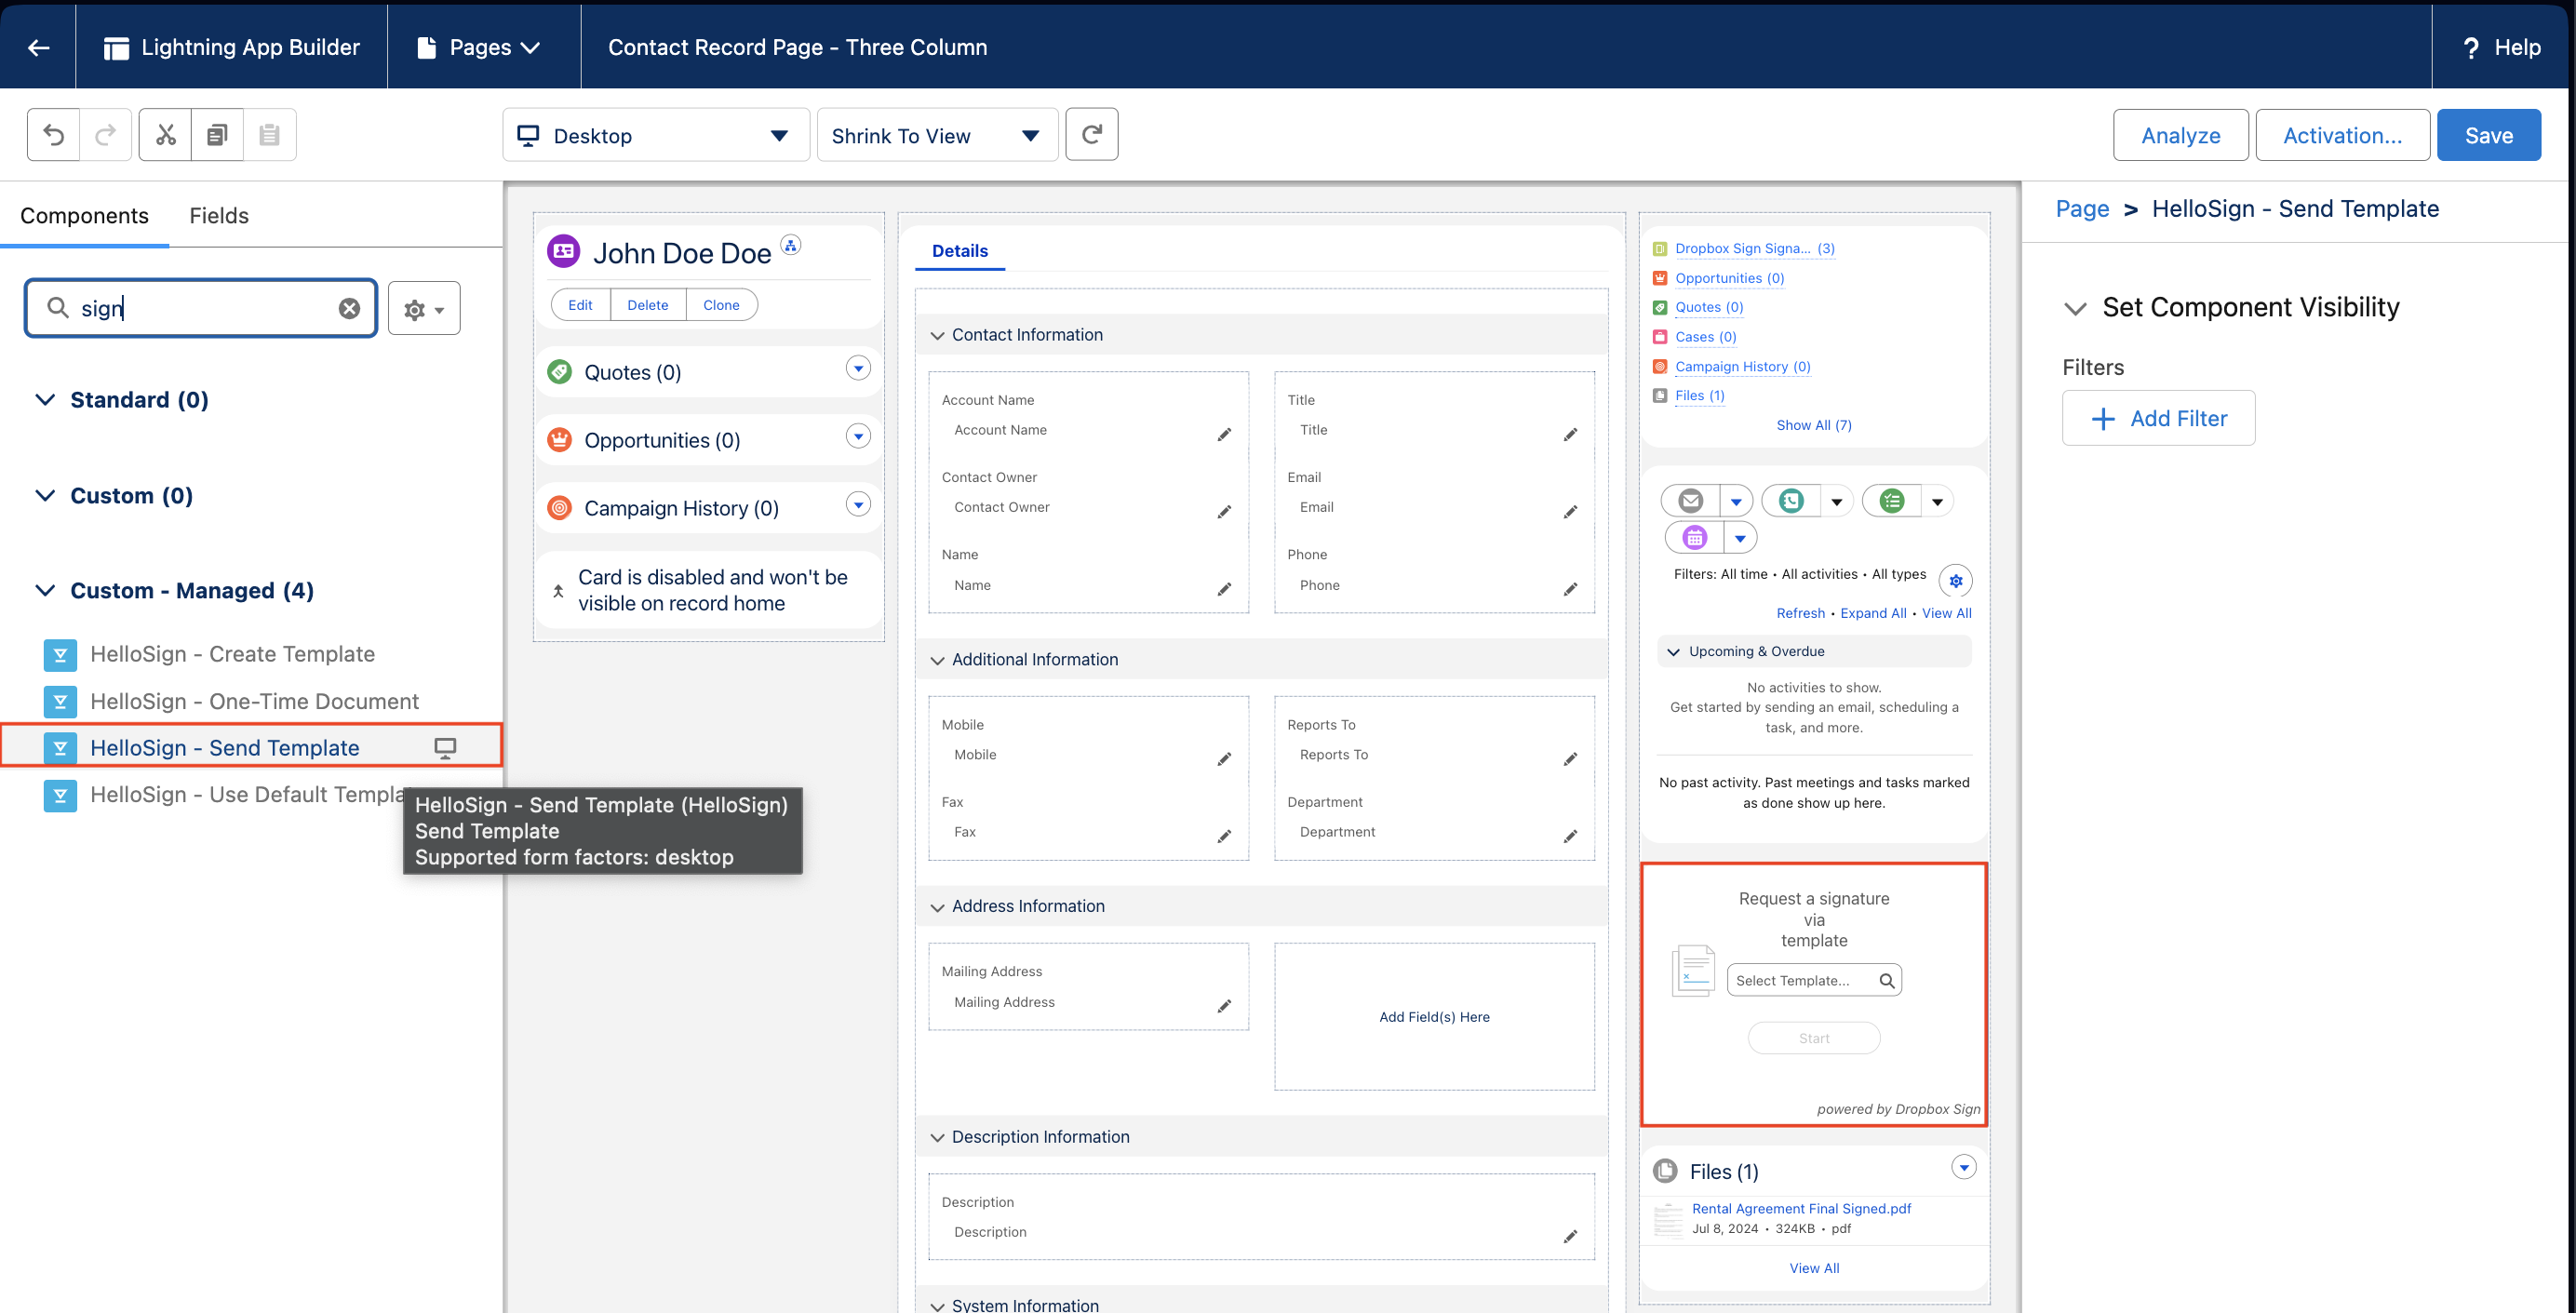Click the HelloSign - One-Time Document icon
Image resolution: width=2576 pixels, height=1313 pixels.
click(59, 700)
